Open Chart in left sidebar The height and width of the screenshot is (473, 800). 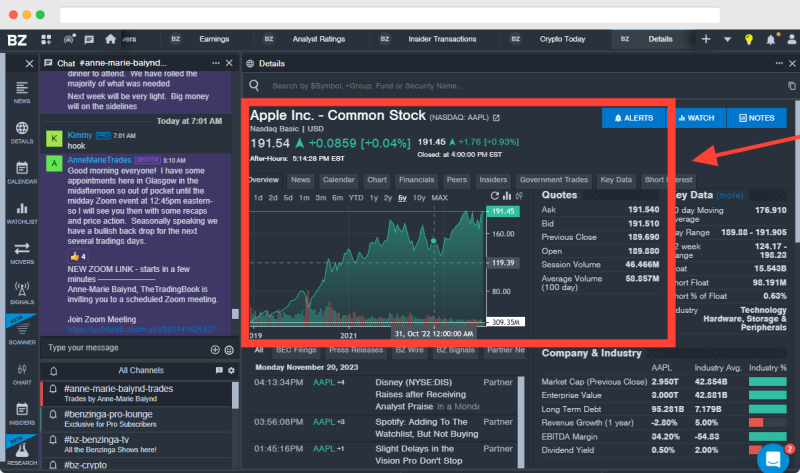(22, 374)
